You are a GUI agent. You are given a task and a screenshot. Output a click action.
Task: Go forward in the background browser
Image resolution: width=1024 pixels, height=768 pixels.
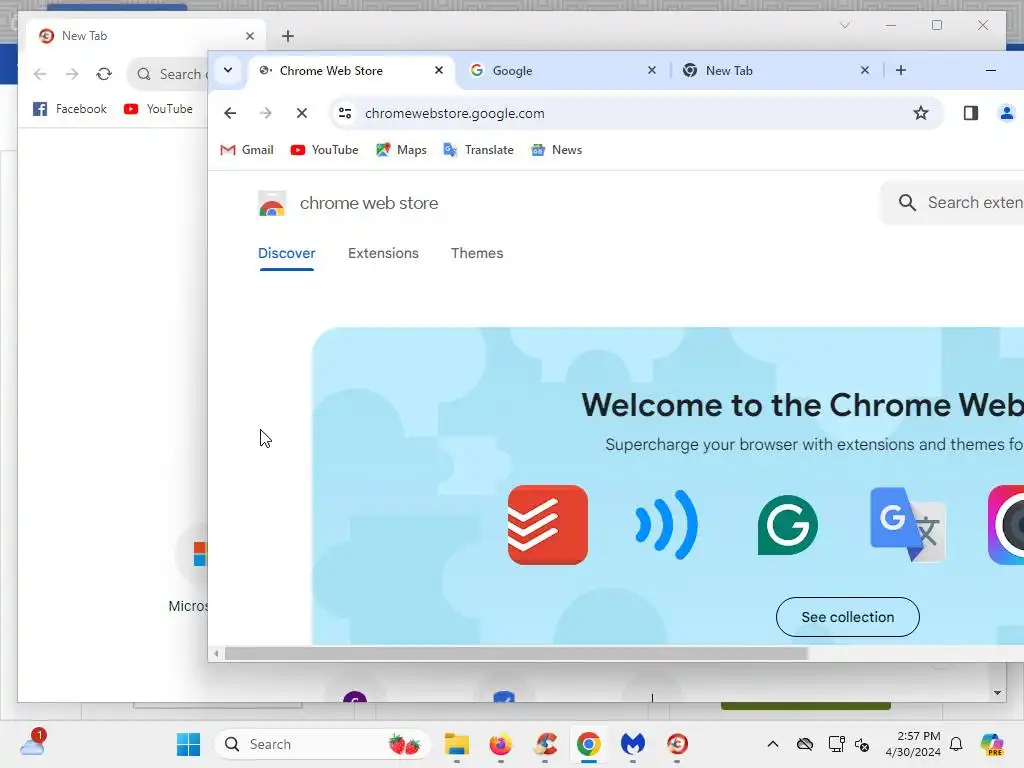tap(72, 74)
